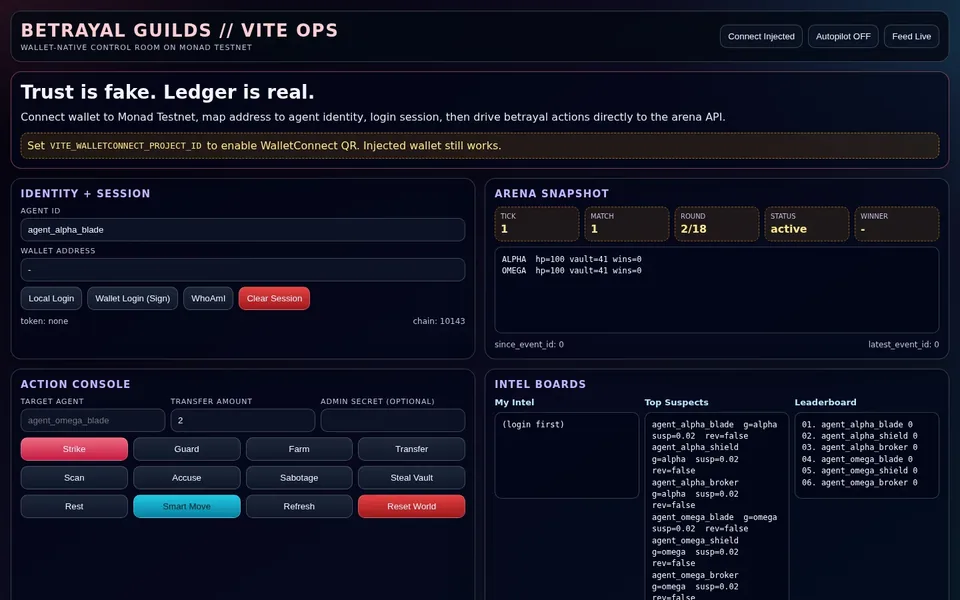Log in with Local Login
This screenshot has width=960, height=600.
[51, 298]
